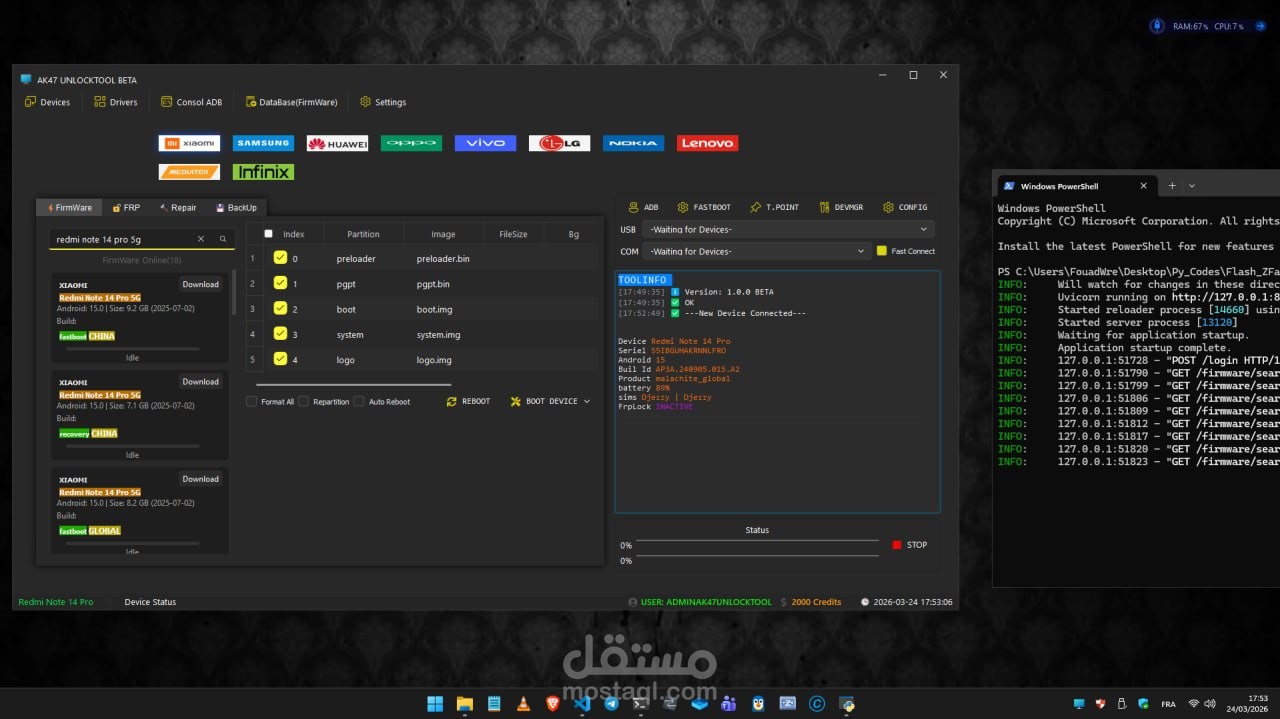Screen dimensions: 1280x719
Task: Open the FASTBOOT tab
Action: [x=703, y=207]
